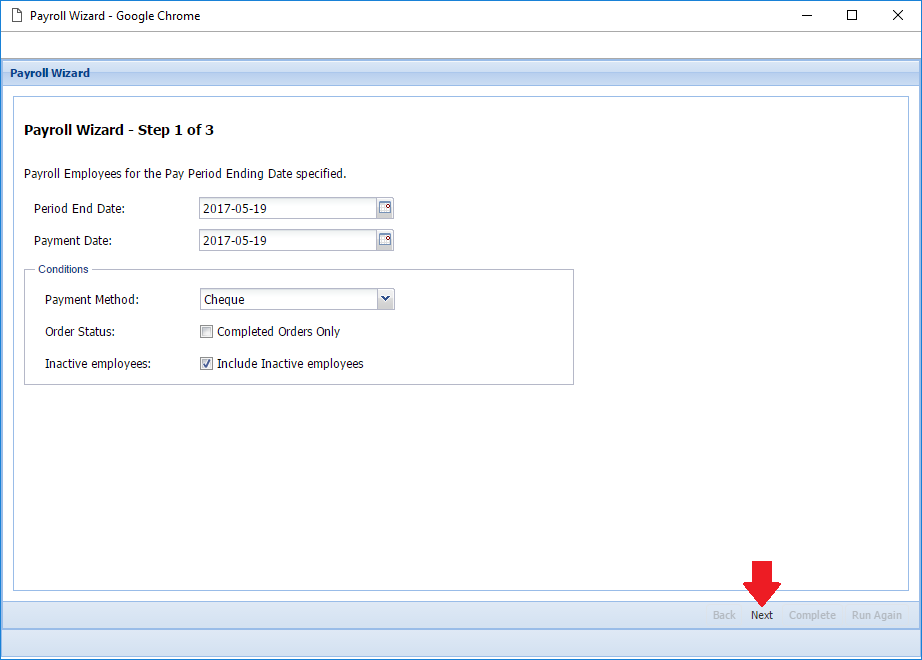The width and height of the screenshot is (922, 660).
Task: Enable the Completed Orders Only checkbox
Action: [x=206, y=332]
